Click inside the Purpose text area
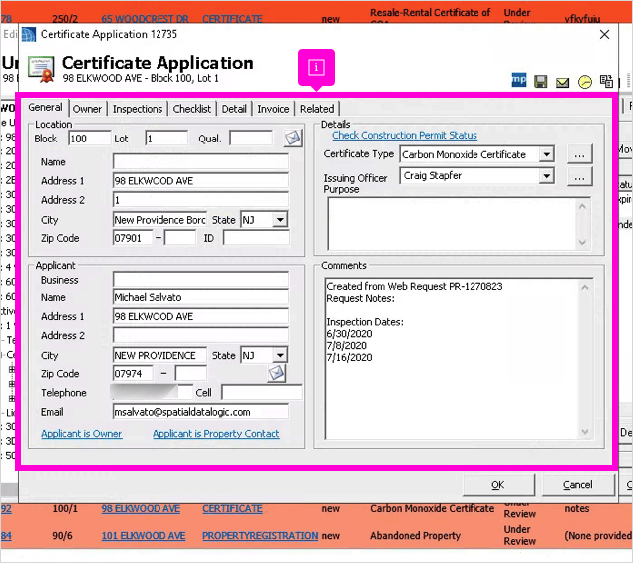633x563 pixels. coord(451,224)
